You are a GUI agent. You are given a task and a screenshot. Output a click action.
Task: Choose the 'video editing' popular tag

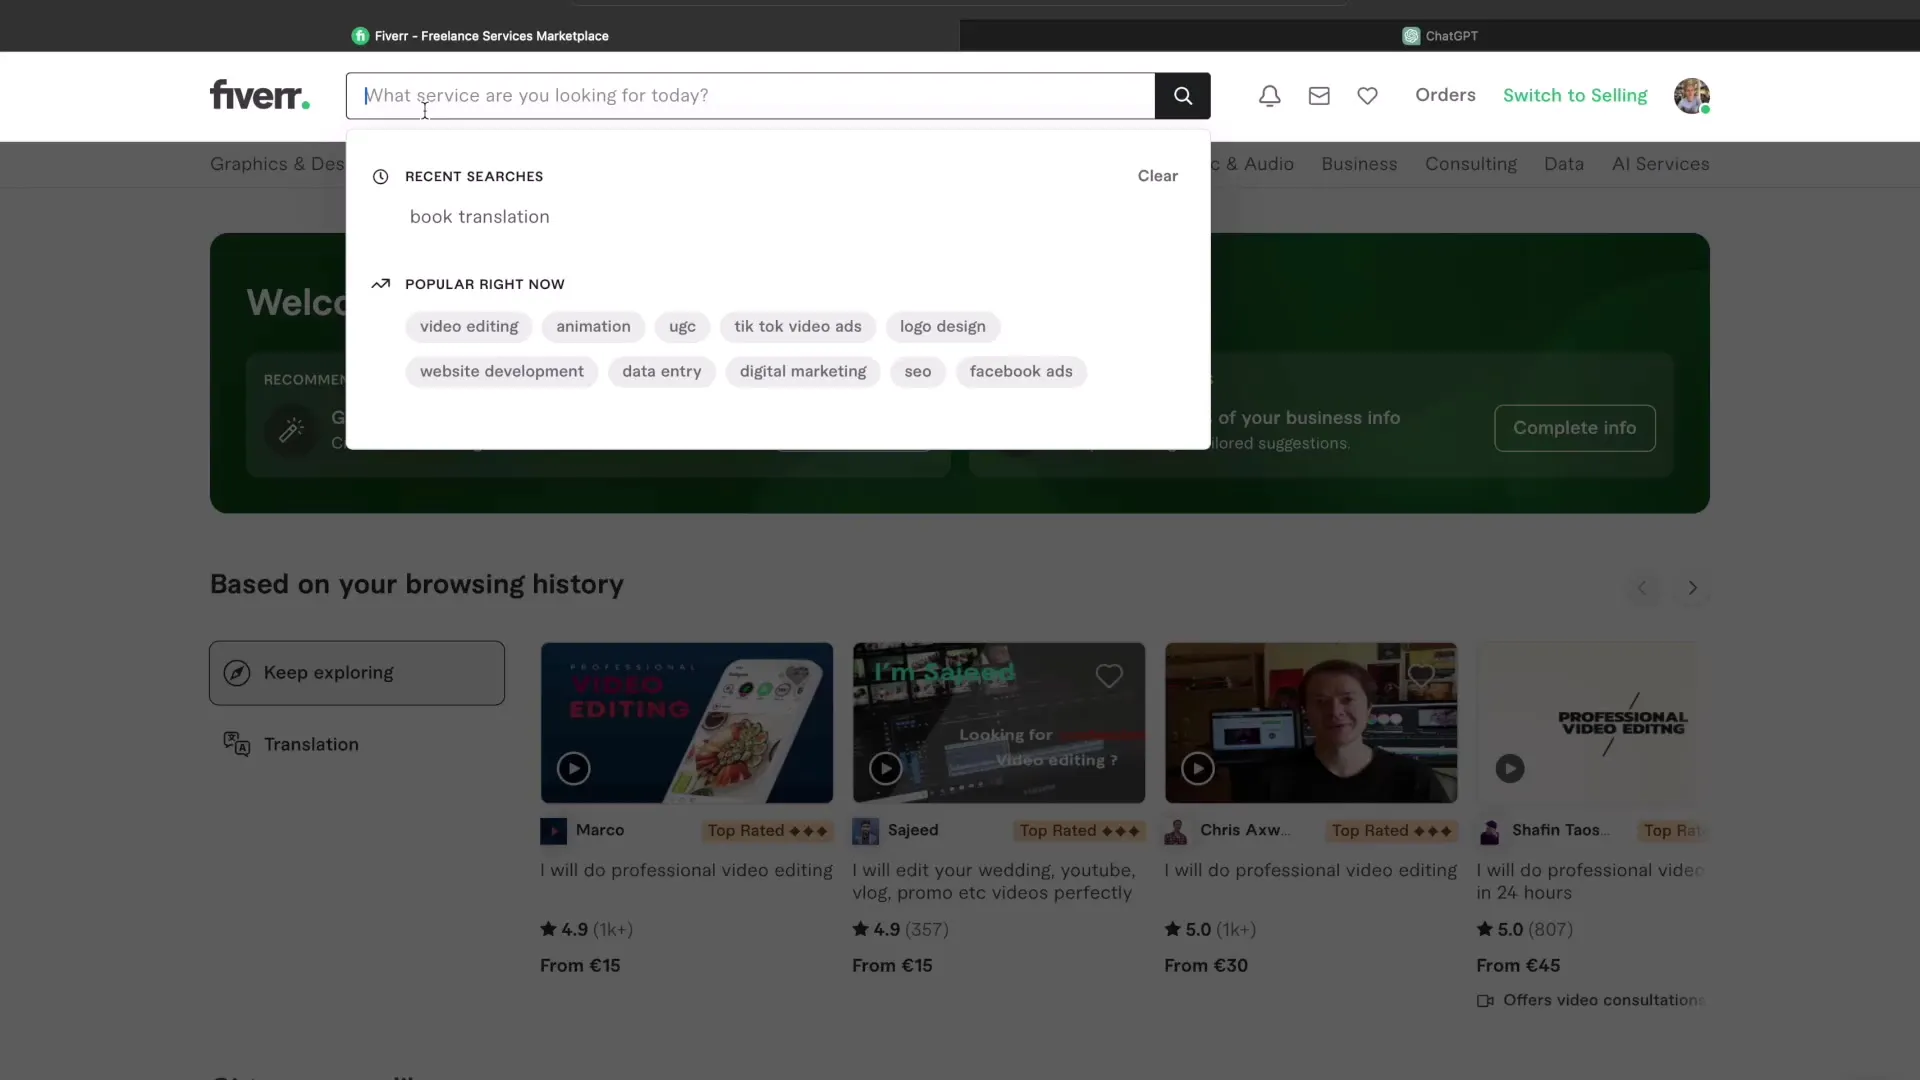coord(469,327)
